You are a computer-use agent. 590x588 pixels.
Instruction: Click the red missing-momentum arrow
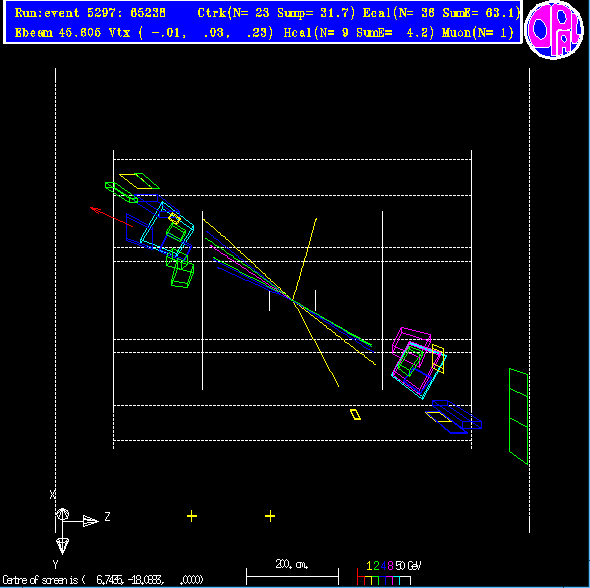point(111,217)
